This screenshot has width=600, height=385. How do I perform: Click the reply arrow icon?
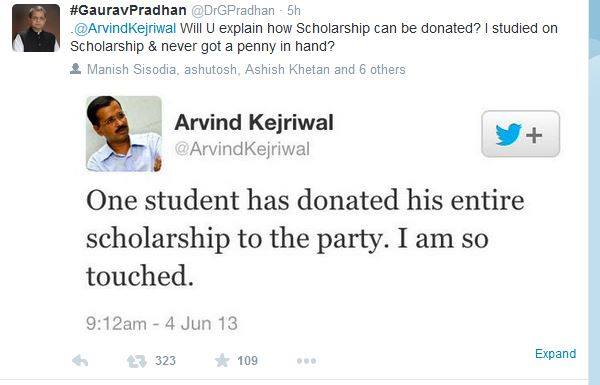click(80, 361)
